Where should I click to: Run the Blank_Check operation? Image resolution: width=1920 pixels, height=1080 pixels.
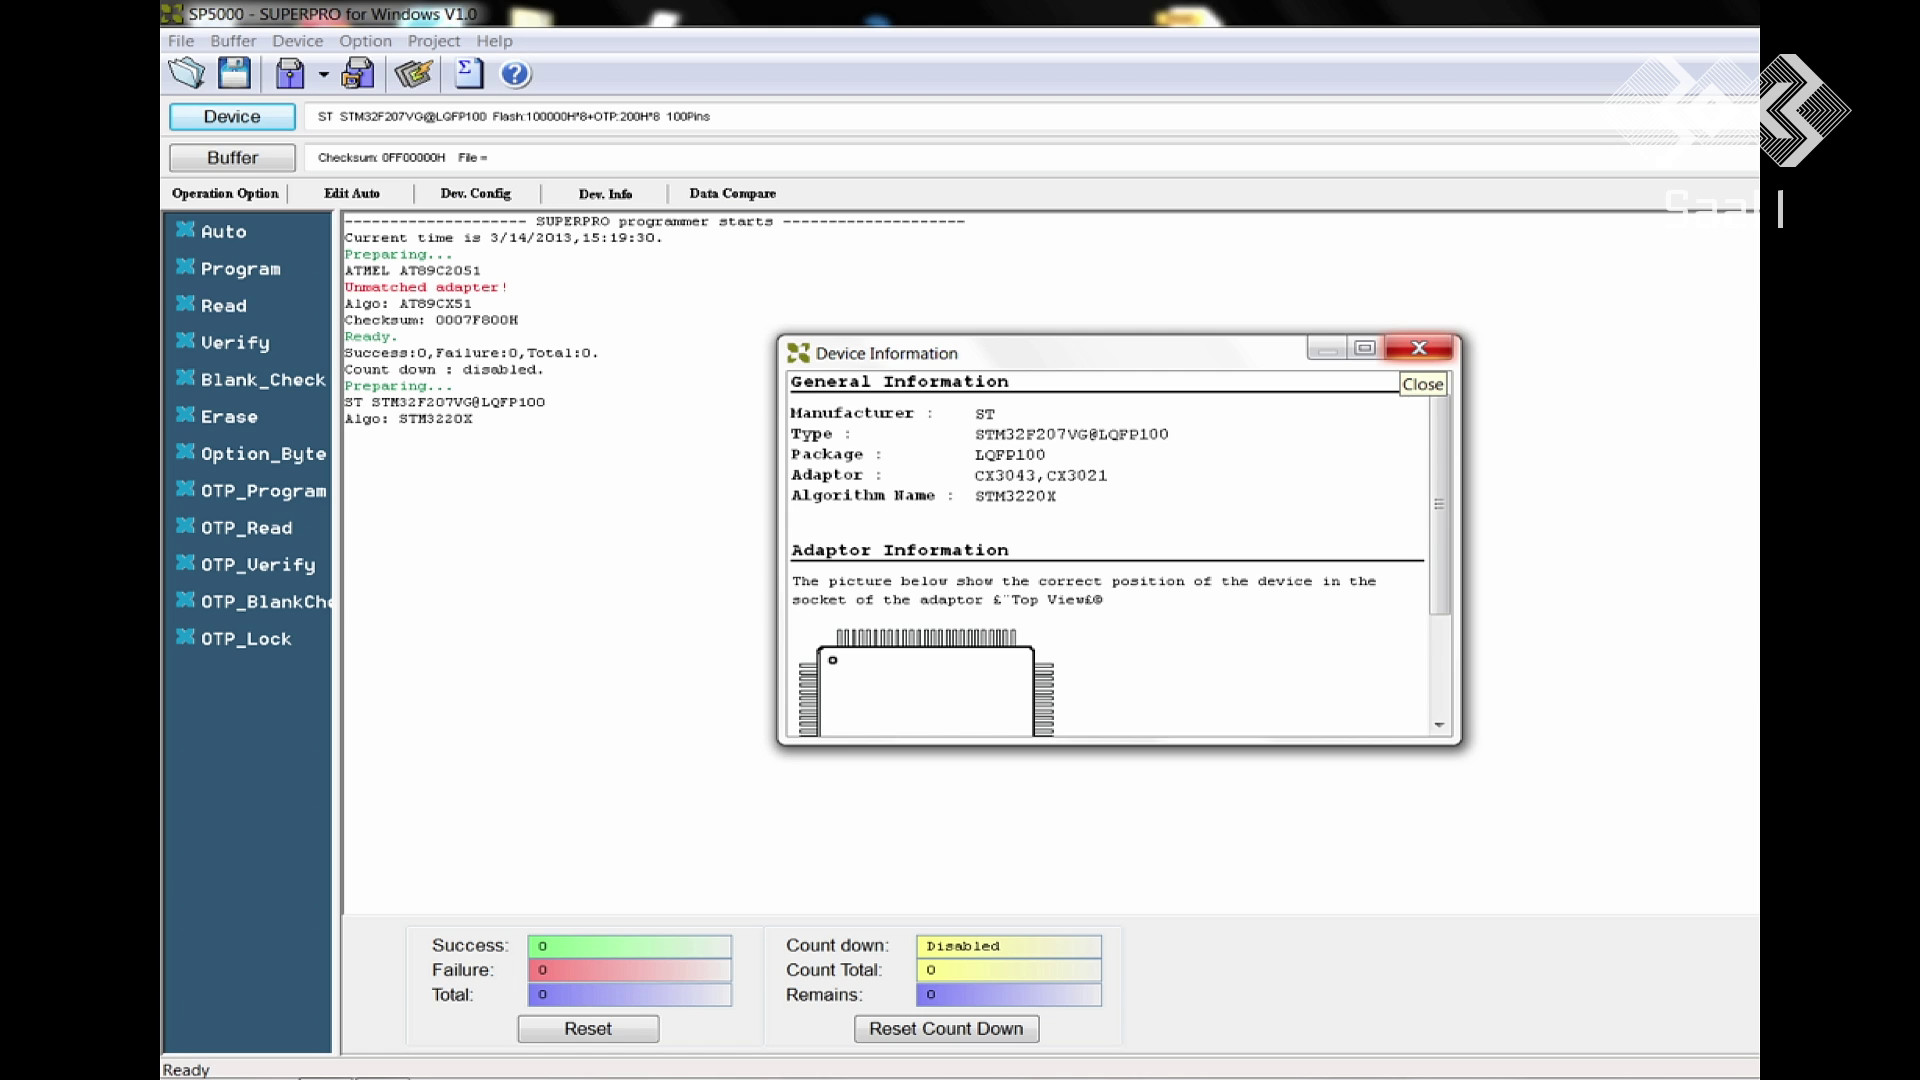coord(251,379)
